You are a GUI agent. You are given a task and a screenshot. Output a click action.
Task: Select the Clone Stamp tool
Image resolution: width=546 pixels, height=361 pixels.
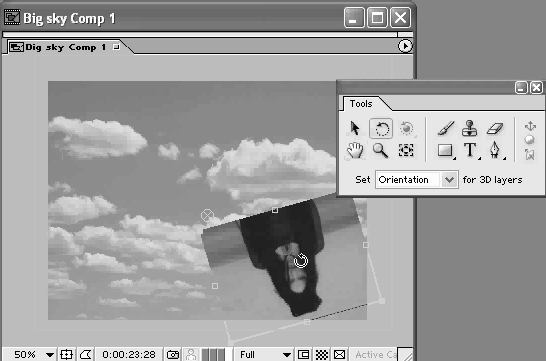coord(469,128)
